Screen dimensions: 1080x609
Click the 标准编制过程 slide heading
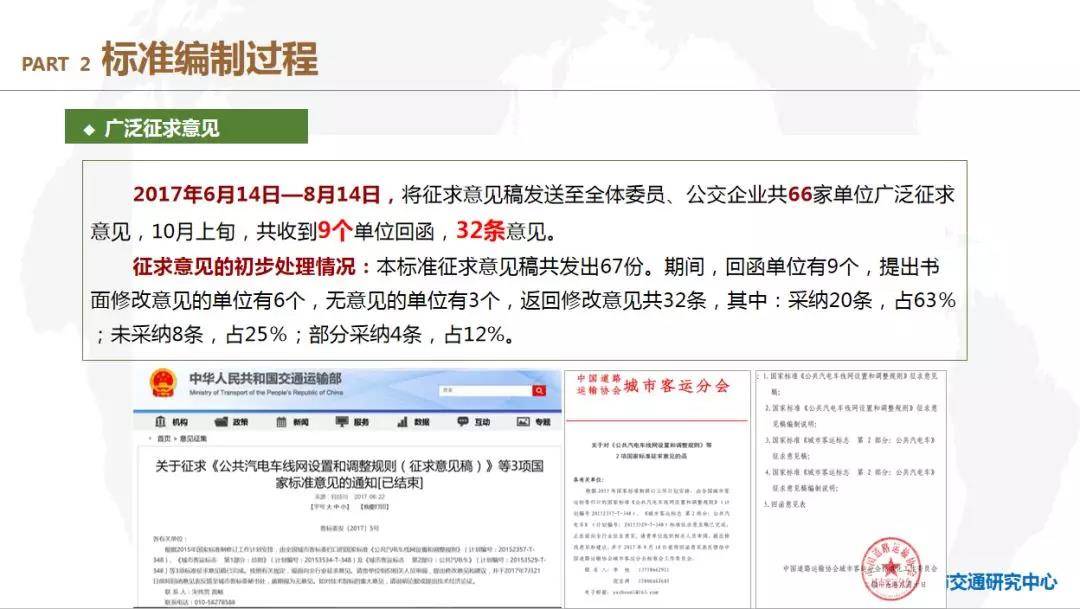(x=209, y=60)
